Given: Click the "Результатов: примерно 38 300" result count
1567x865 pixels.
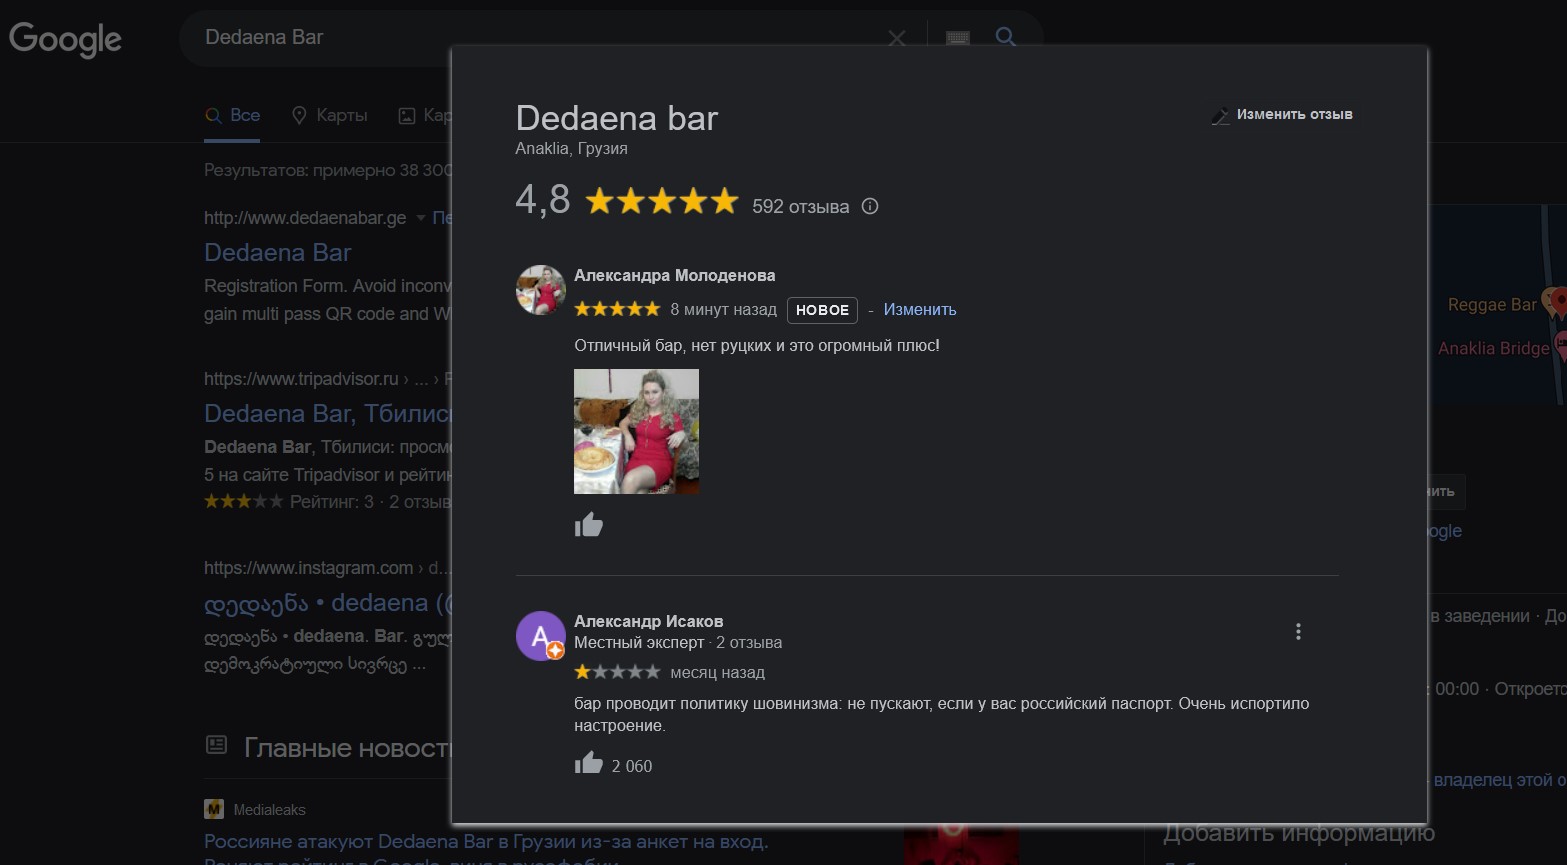Looking at the screenshot, I should pyautogui.click(x=328, y=171).
